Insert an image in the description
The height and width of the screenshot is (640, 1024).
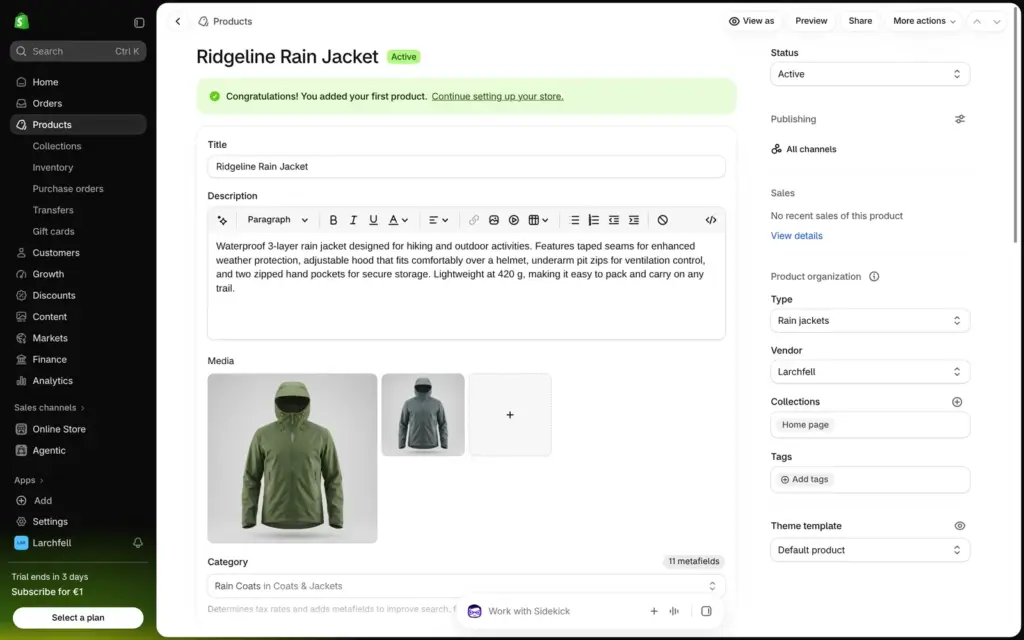pyautogui.click(x=494, y=220)
